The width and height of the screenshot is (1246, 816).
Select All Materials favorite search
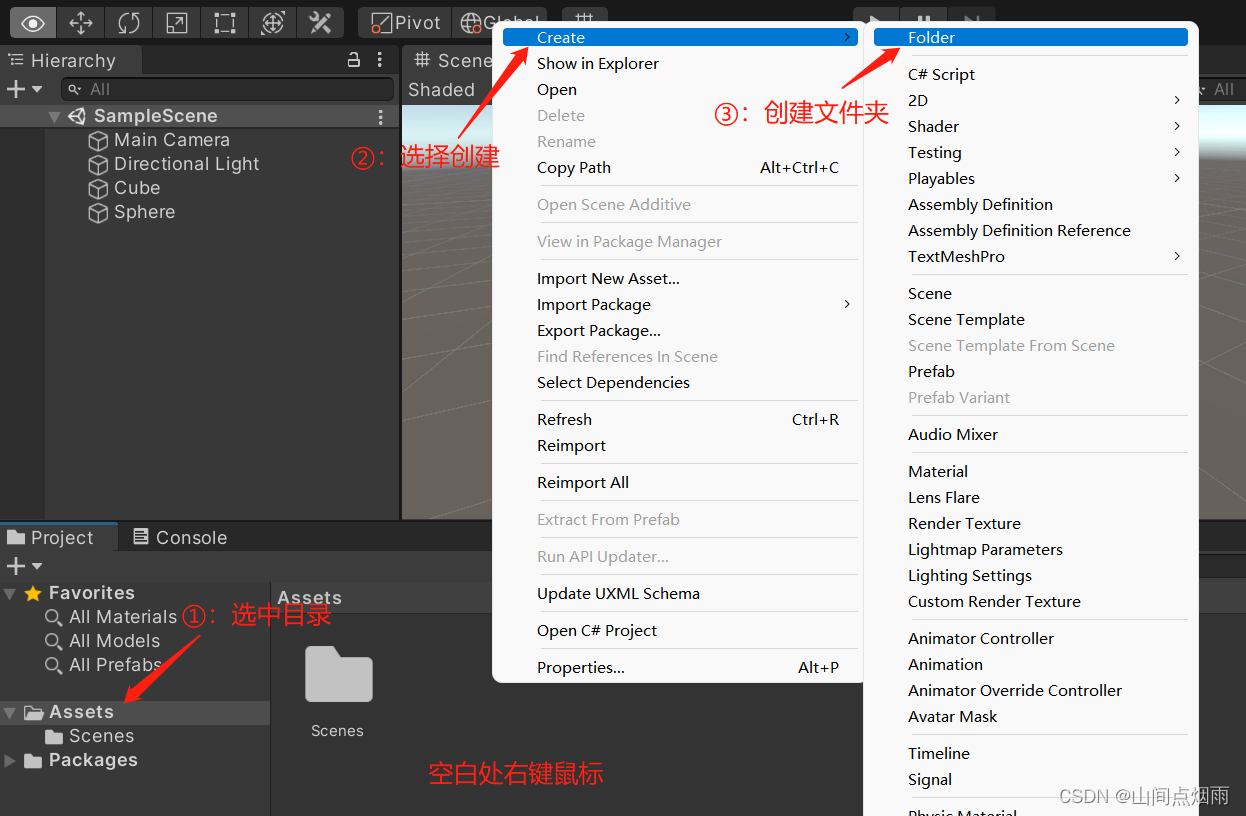[123, 617]
